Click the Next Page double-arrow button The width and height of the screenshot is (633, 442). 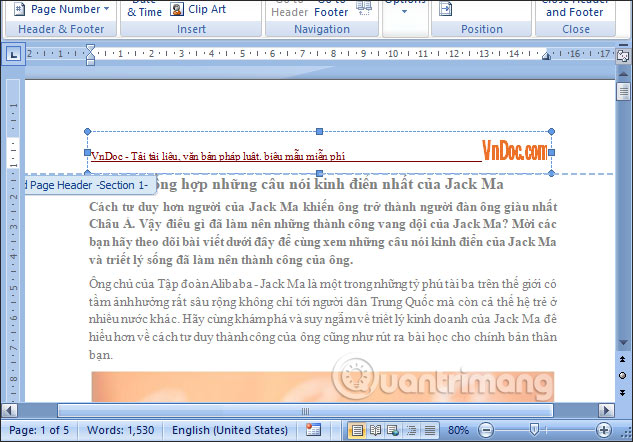point(623,392)
